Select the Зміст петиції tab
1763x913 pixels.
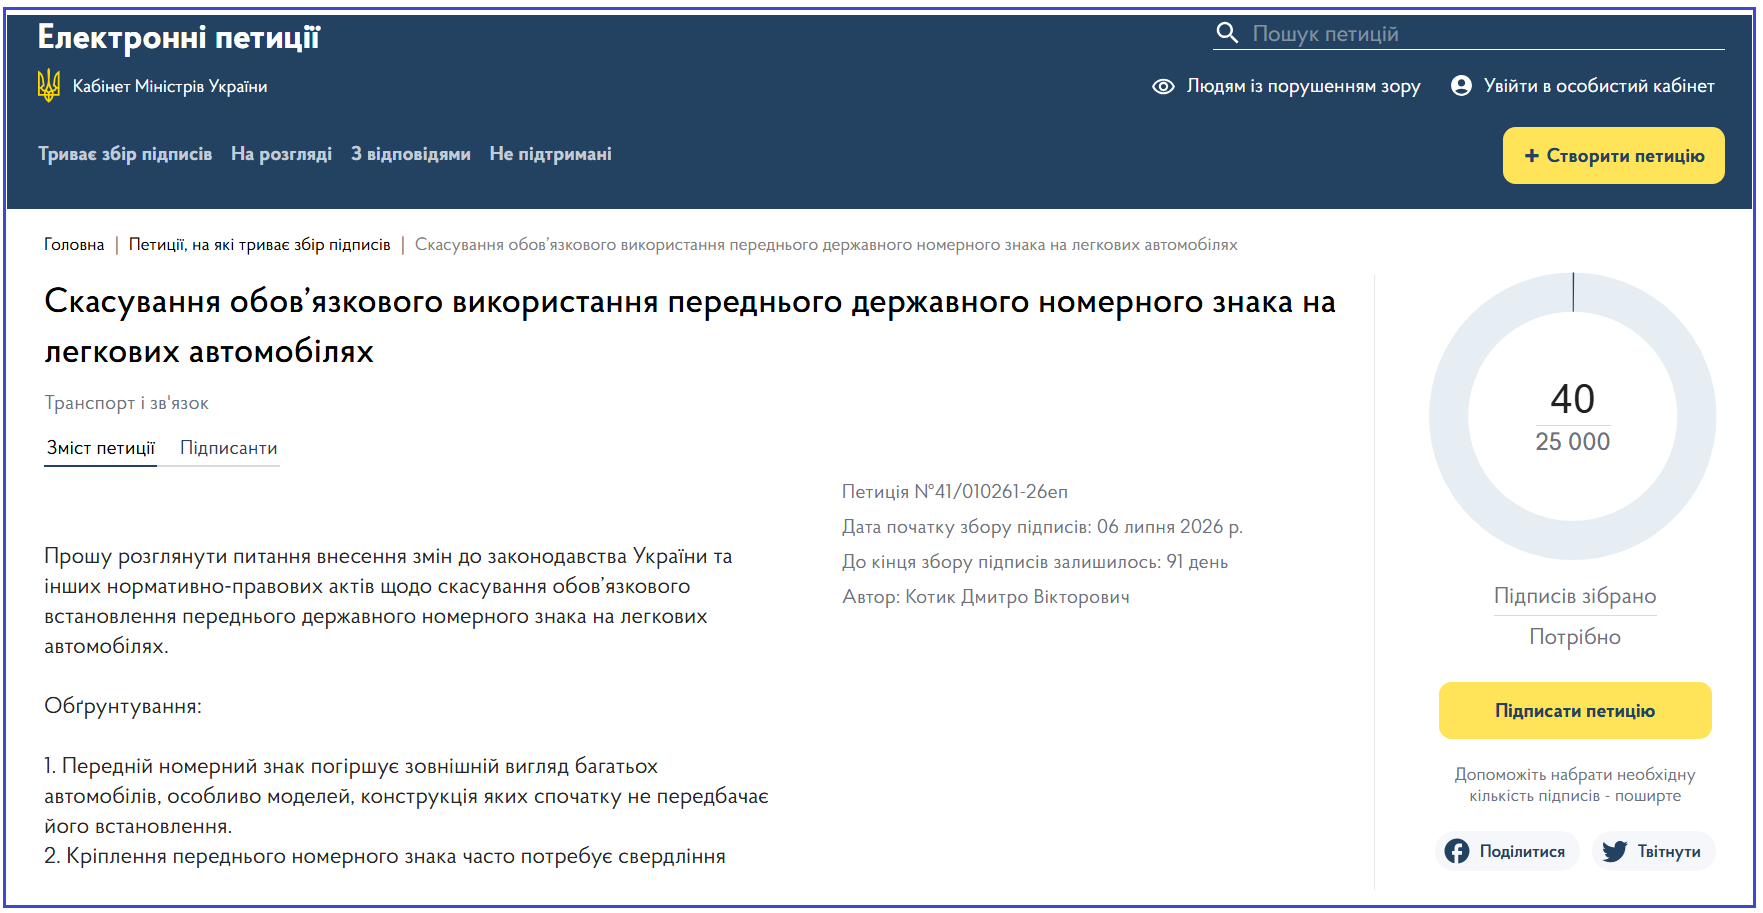click(x=101, y=448)
